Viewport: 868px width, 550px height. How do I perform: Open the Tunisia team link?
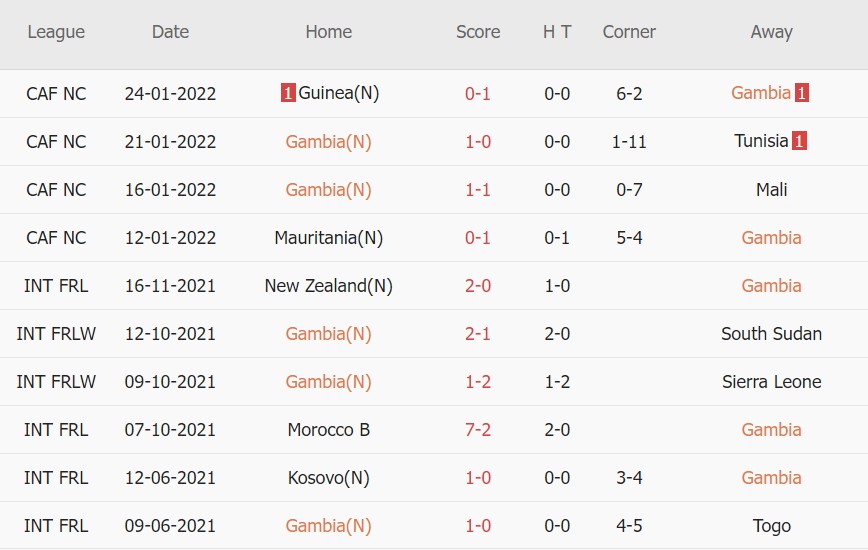pos(761,142)
